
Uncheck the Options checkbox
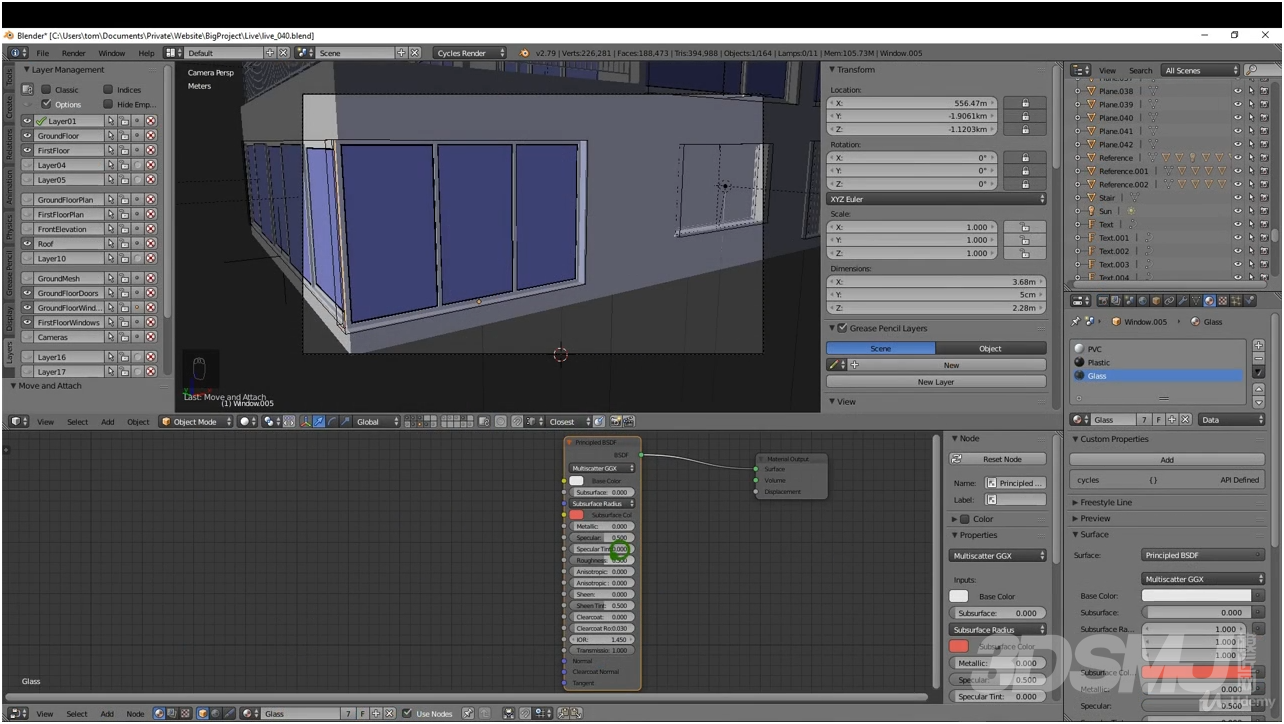(x=46, y=104)
